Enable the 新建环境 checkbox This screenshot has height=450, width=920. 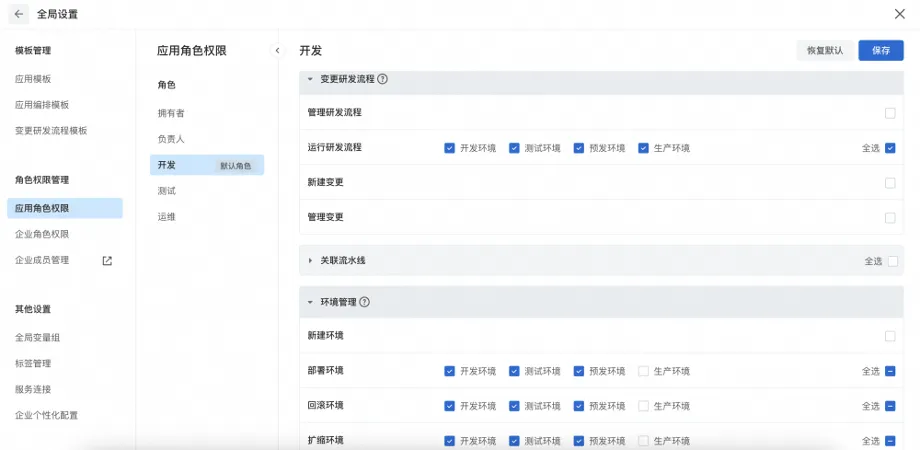[890, 336]
